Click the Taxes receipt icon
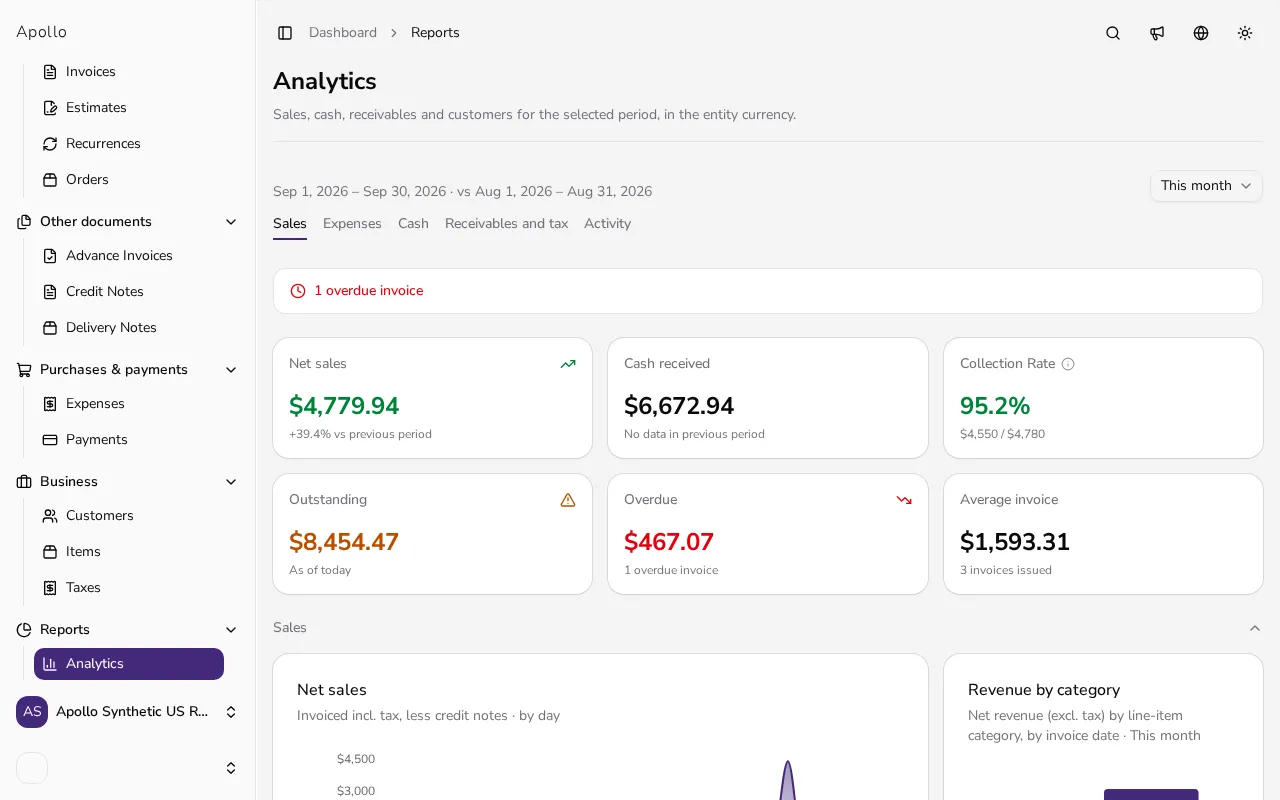The image size is (1280, 800). pyautogui.click(x=50, y=588)
